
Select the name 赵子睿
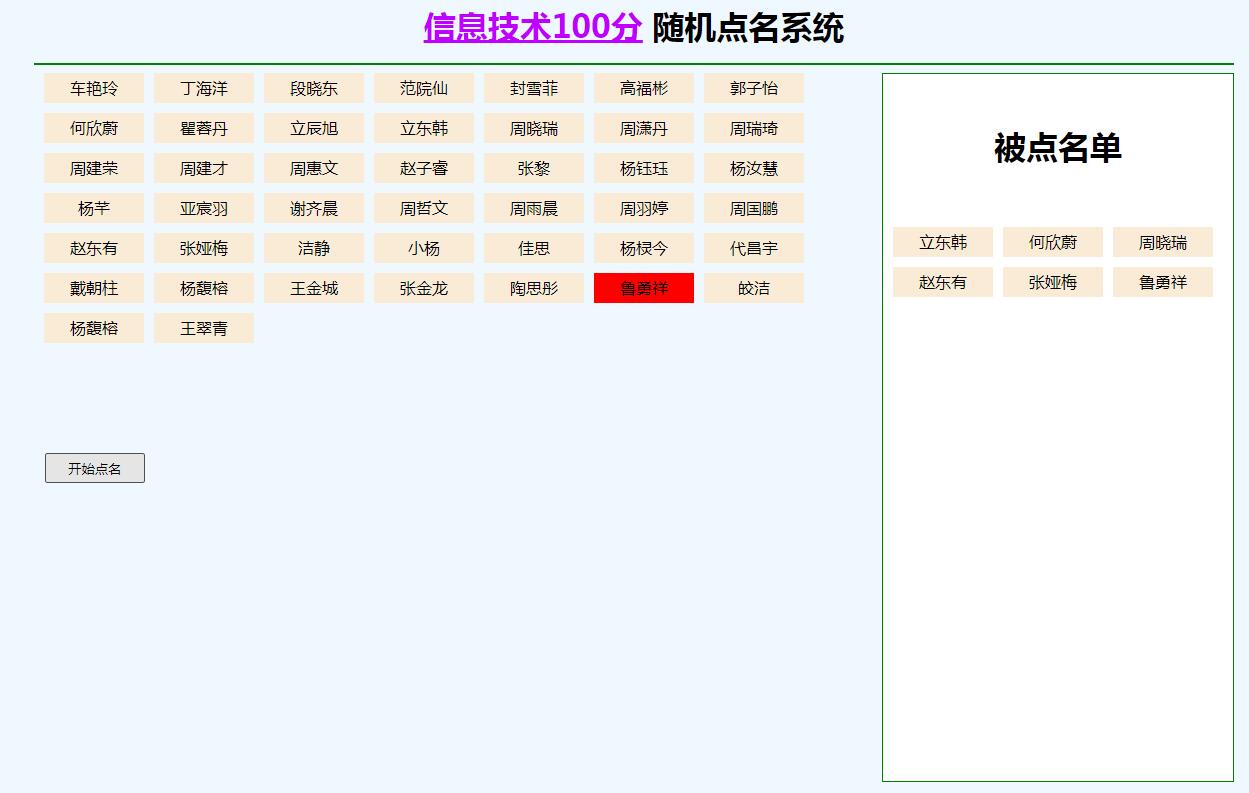(x=424, y=168)
